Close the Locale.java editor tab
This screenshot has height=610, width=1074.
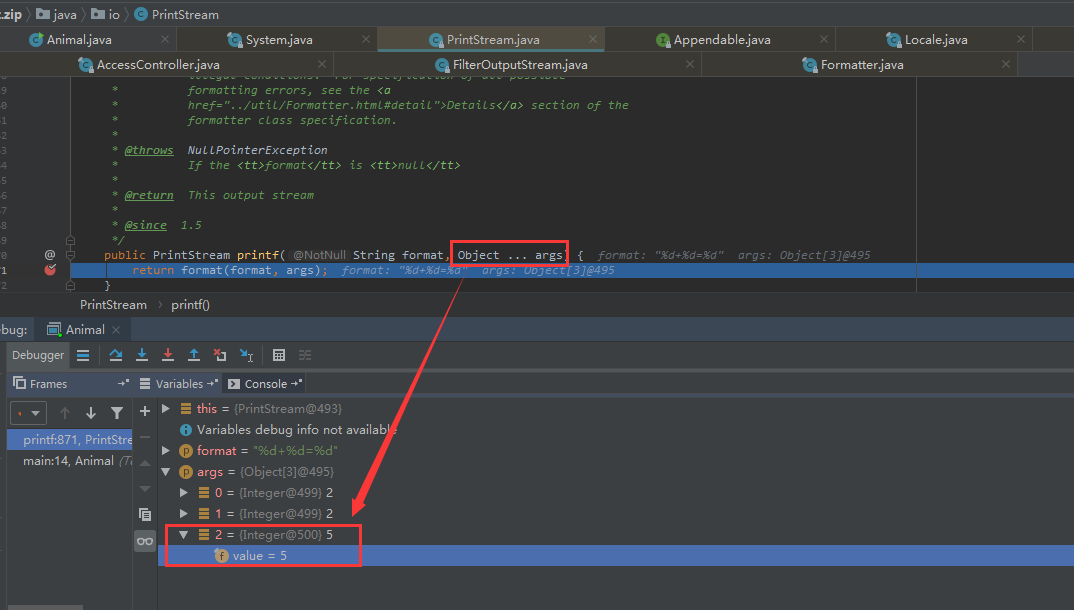pos(1021,40)
